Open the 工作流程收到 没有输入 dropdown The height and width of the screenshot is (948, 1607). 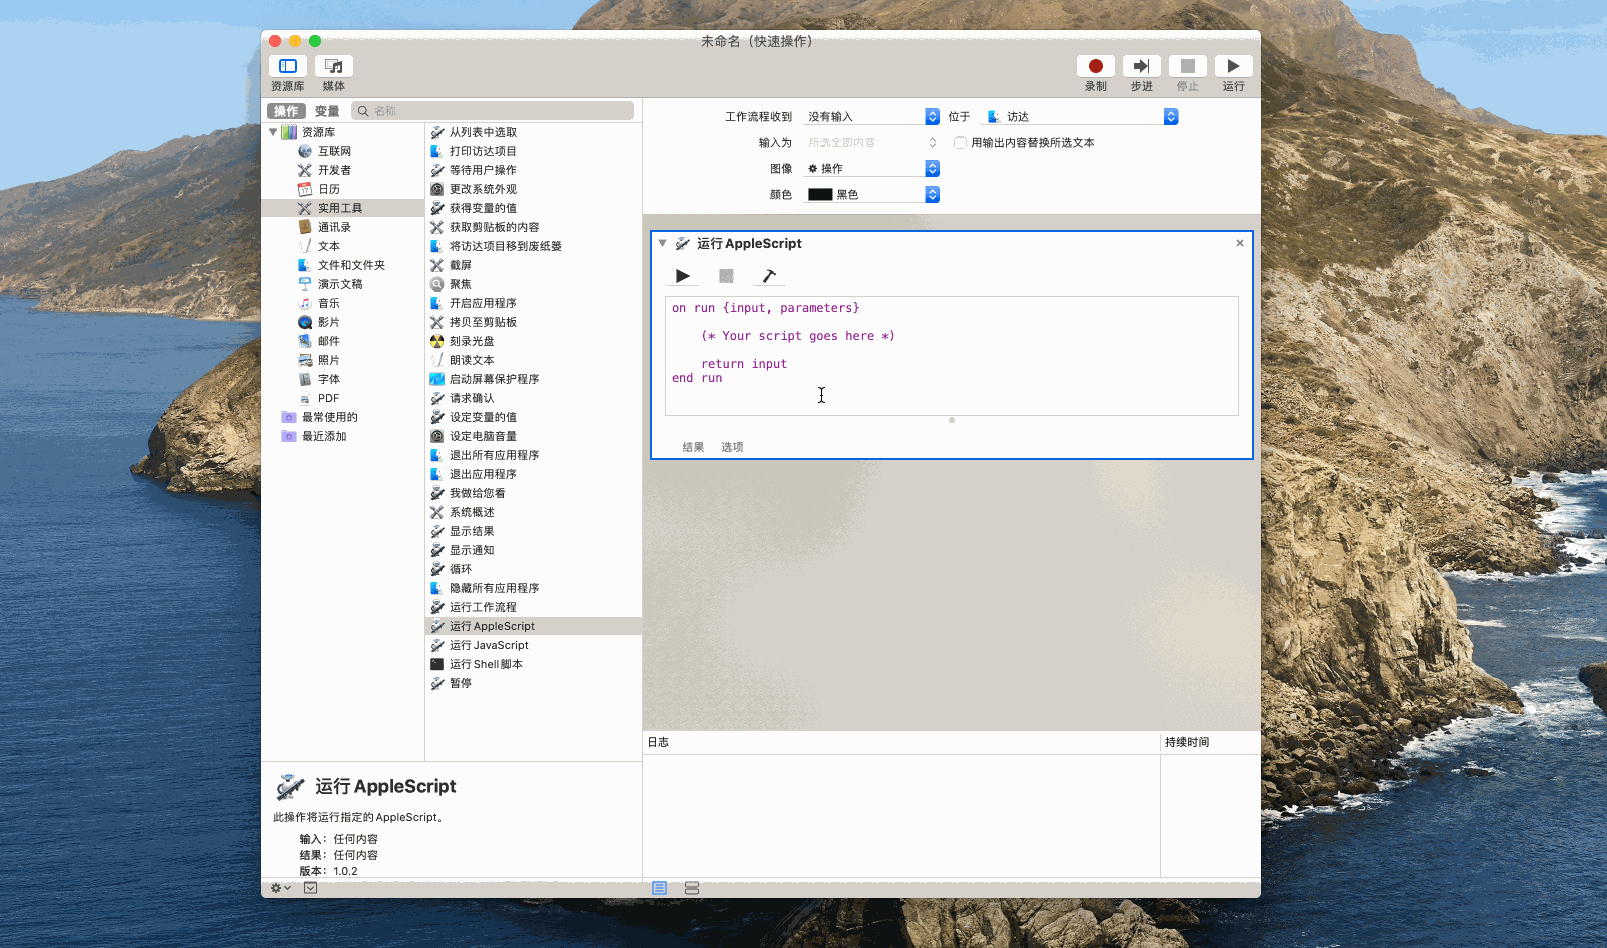click(x=872, y=117)
